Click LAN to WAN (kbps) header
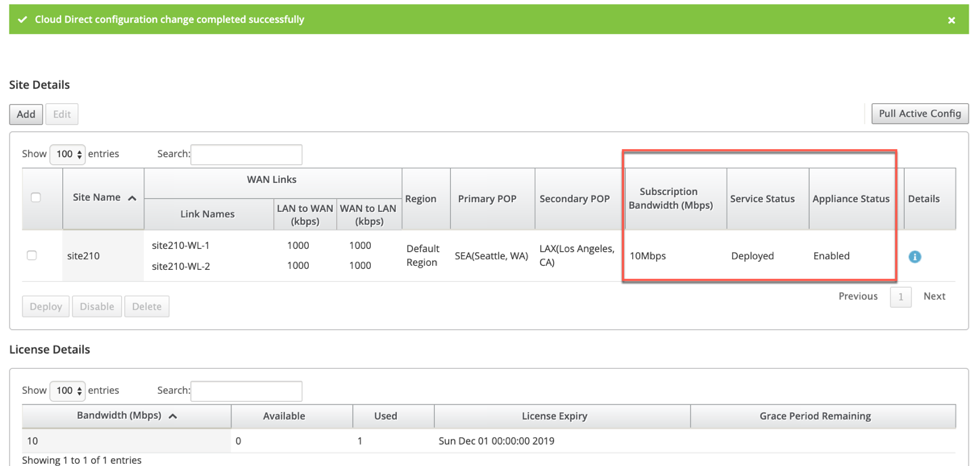This screenshot has width=974, height=466. [304, 214]
